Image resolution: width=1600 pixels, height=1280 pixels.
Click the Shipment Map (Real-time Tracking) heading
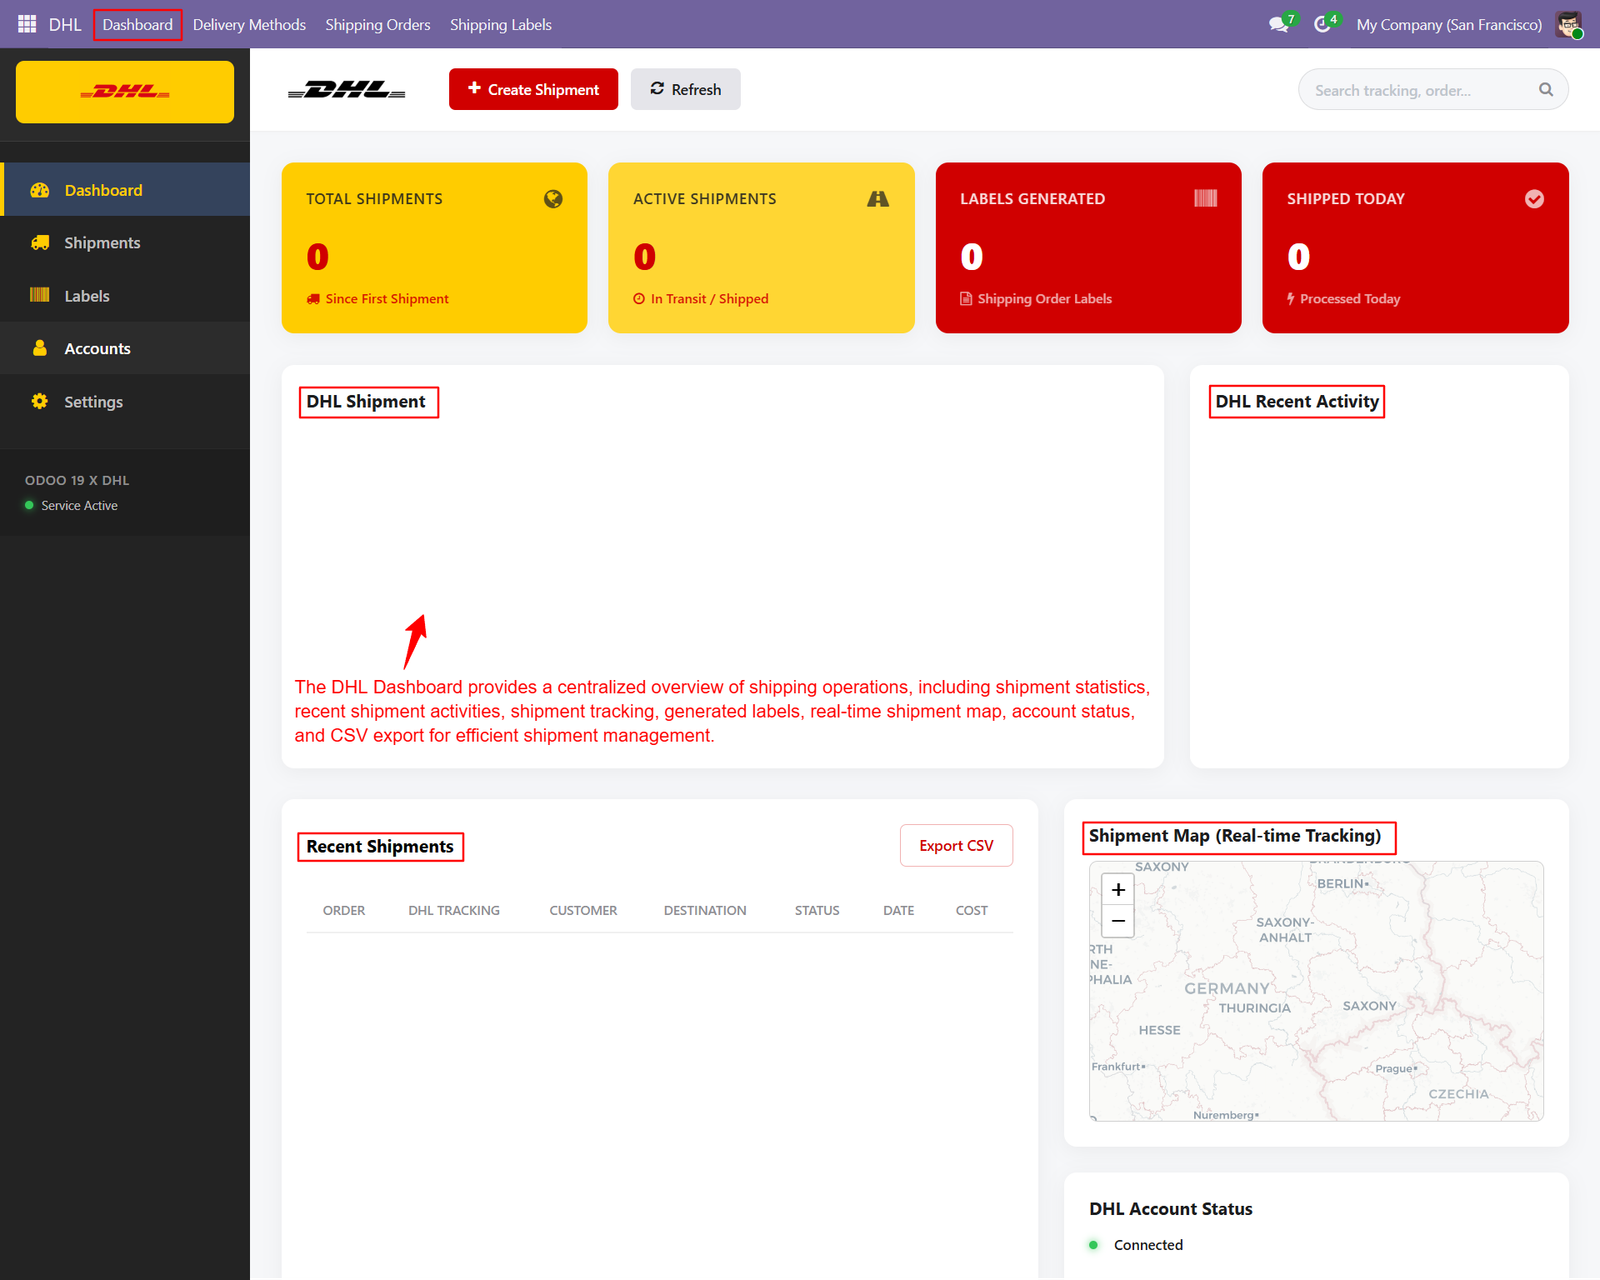[1235, 836]
